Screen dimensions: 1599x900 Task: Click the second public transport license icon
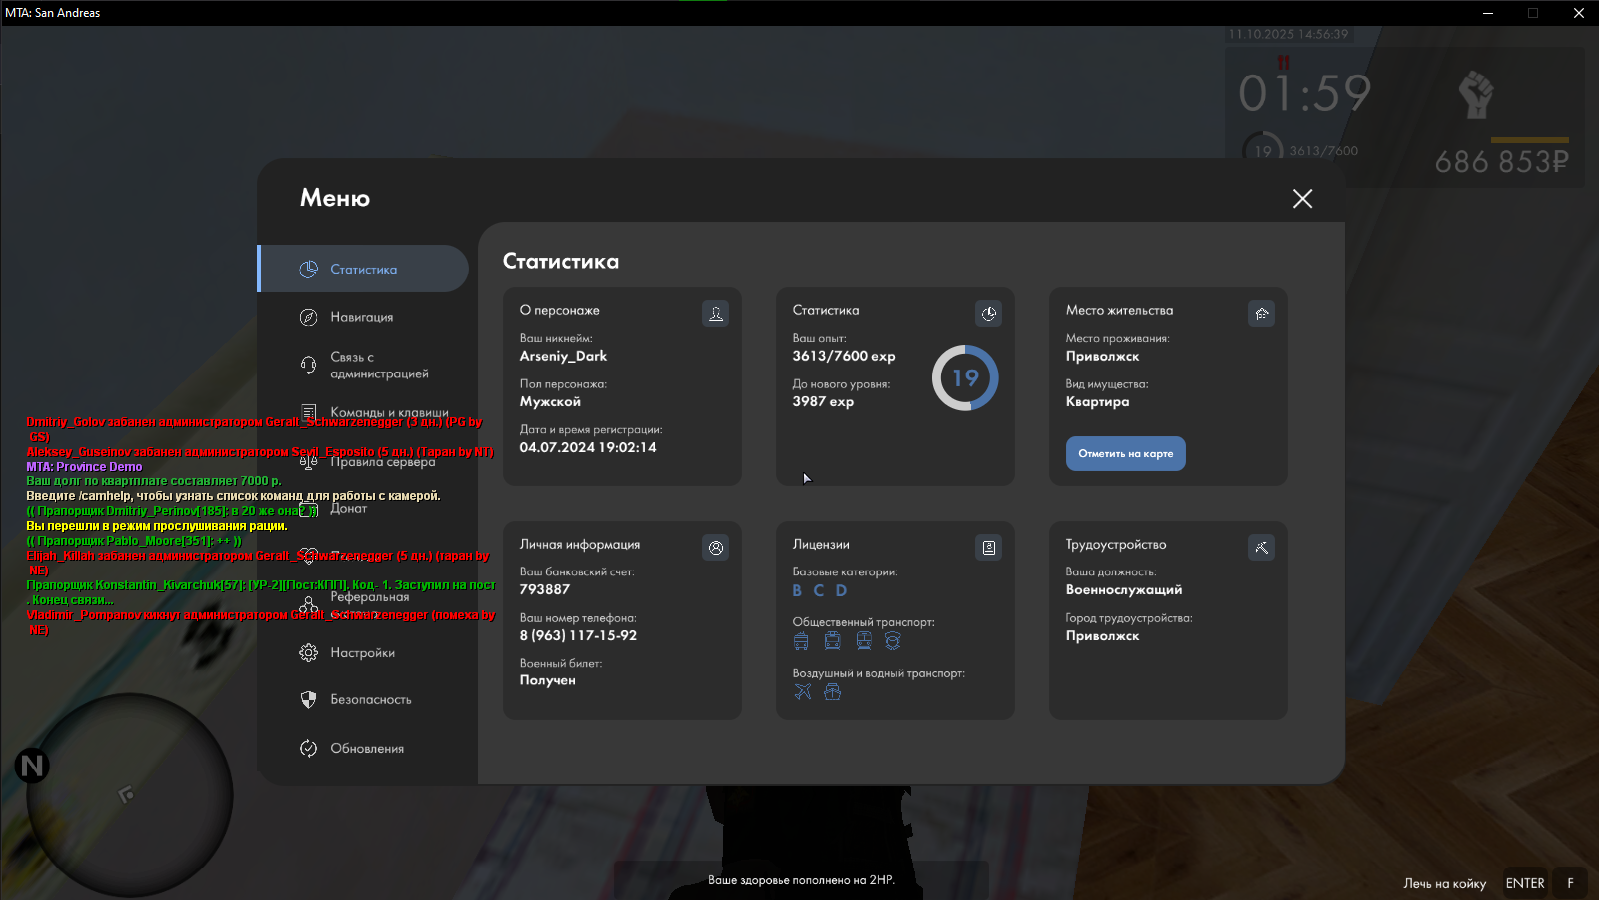[x=833, y=641]
